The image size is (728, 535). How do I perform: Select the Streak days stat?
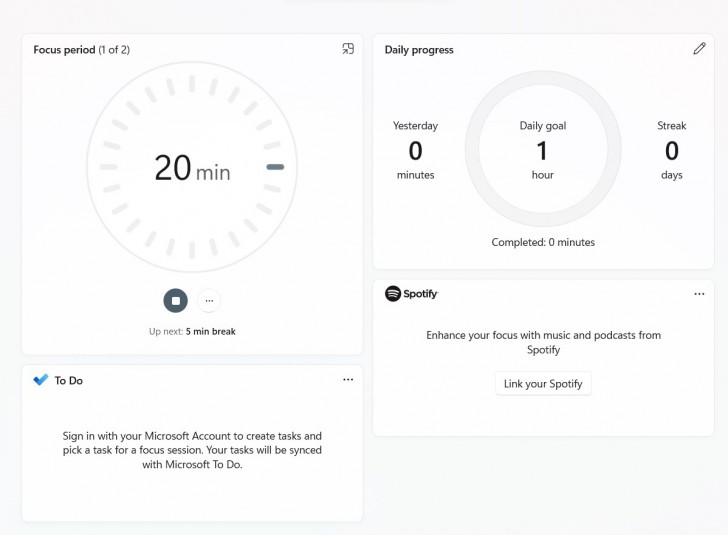click(671, 150)
